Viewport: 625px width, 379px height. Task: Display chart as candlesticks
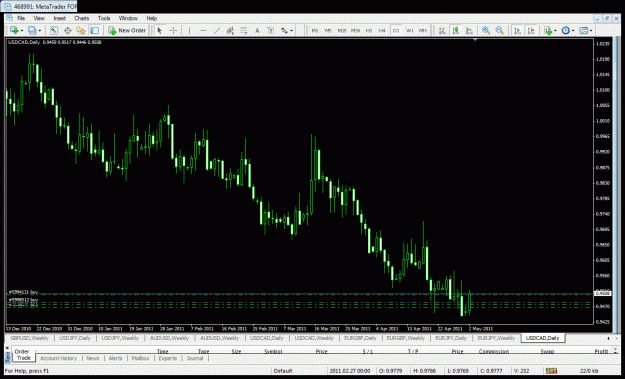[456, 30]
